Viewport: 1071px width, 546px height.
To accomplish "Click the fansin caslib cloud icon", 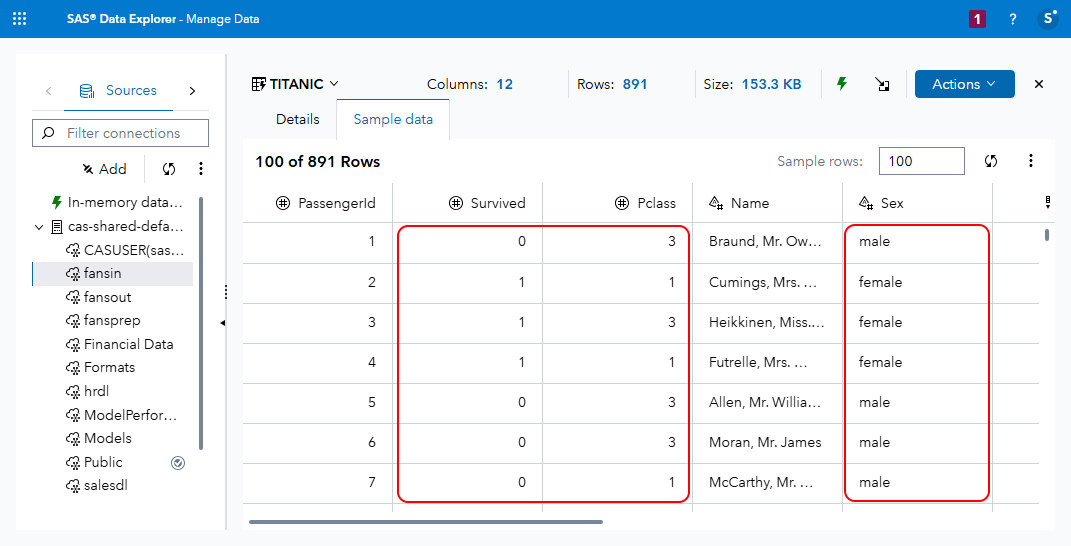I will click(x=73, y=274).
